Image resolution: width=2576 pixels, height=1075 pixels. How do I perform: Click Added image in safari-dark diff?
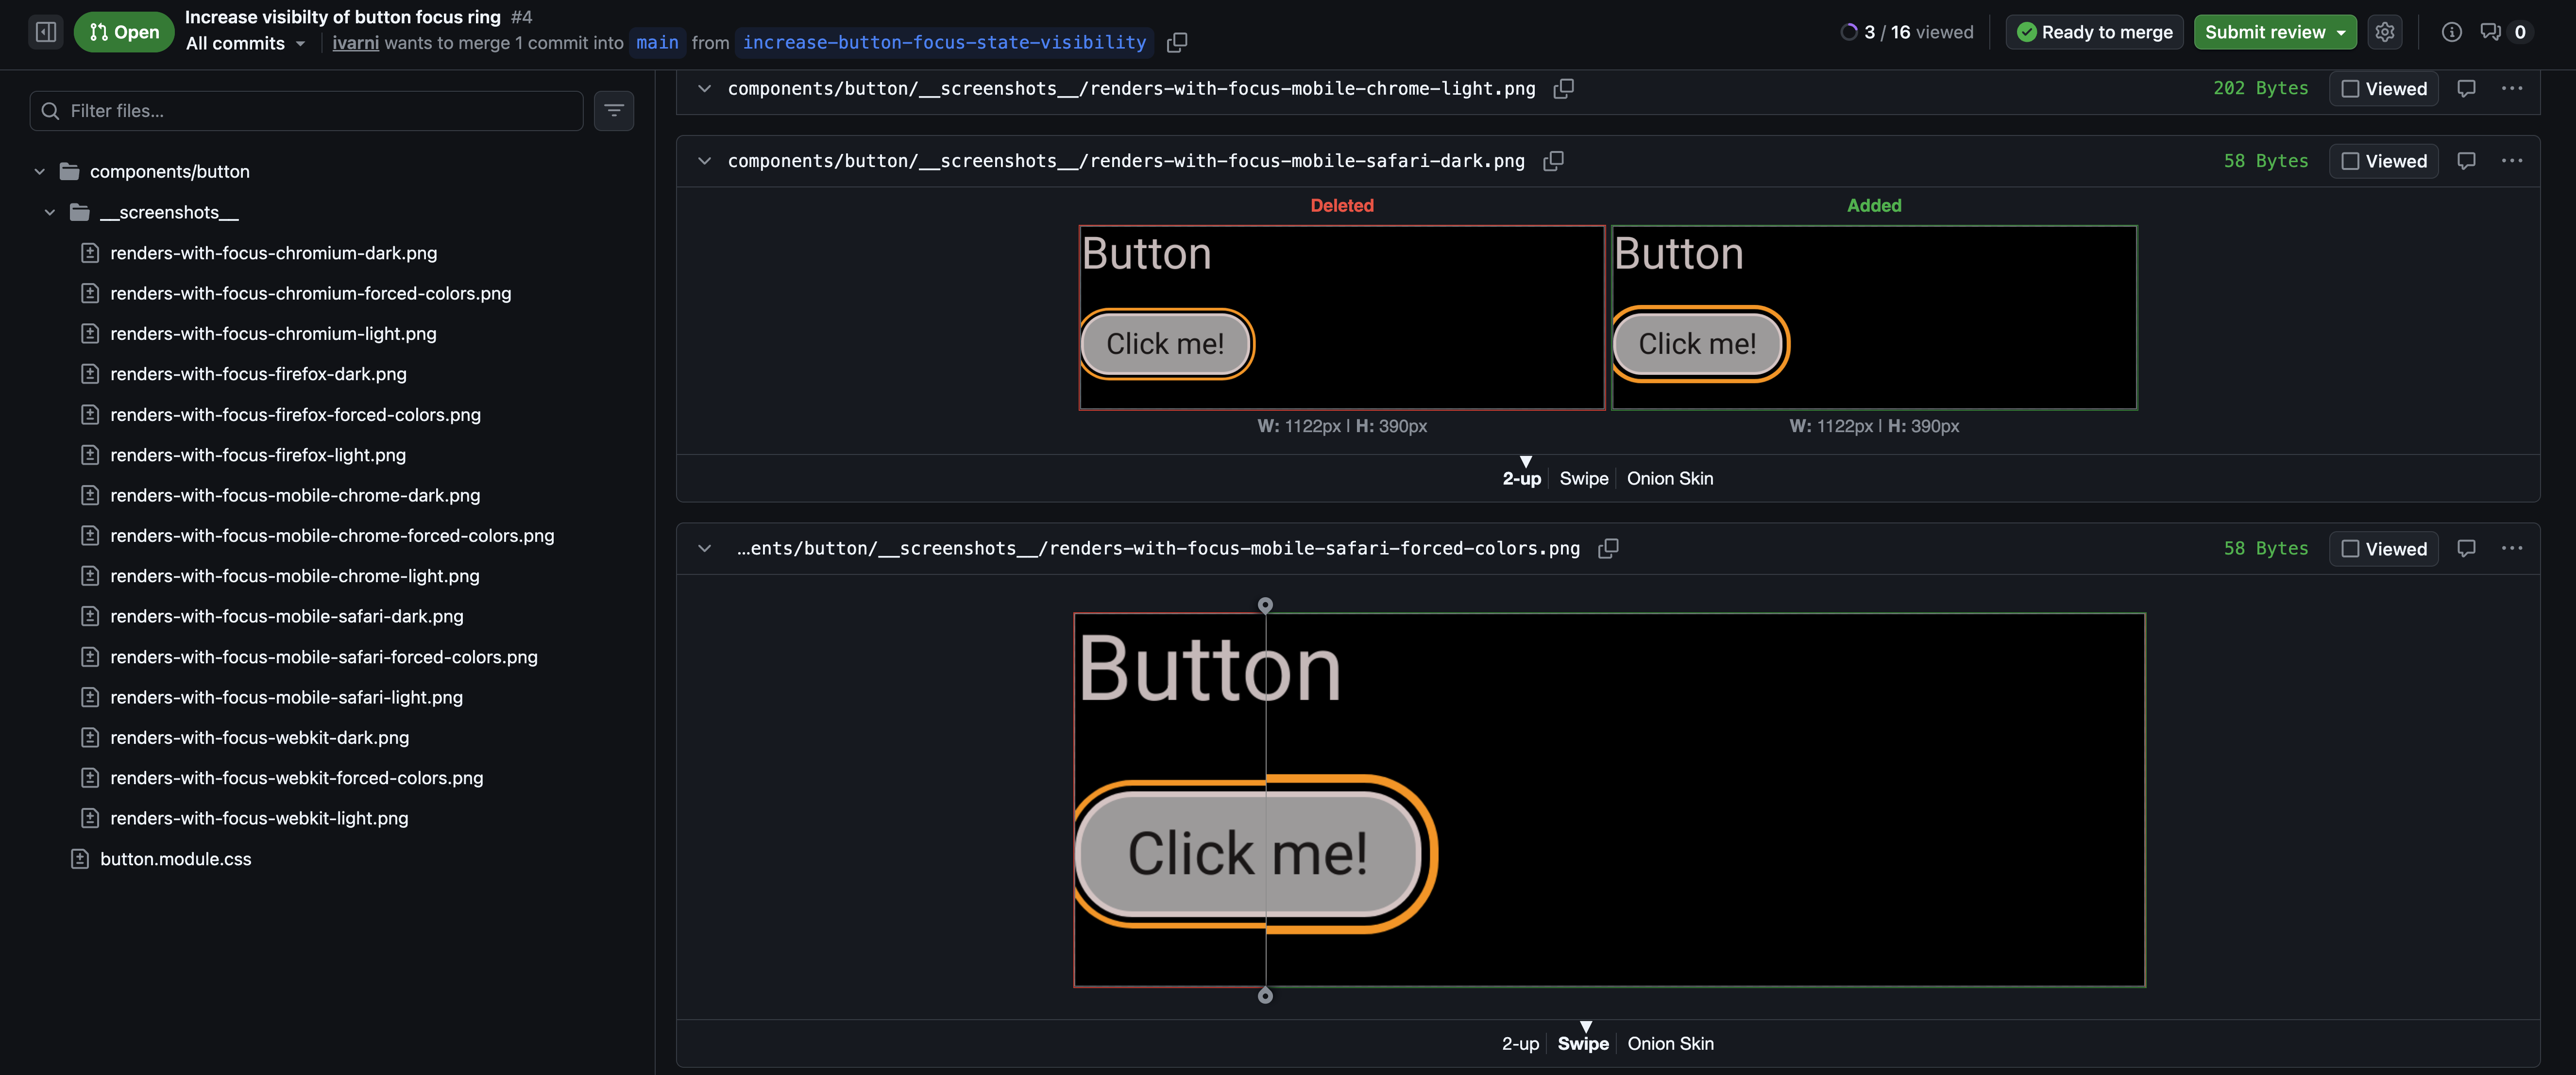tap(1874, 317)
